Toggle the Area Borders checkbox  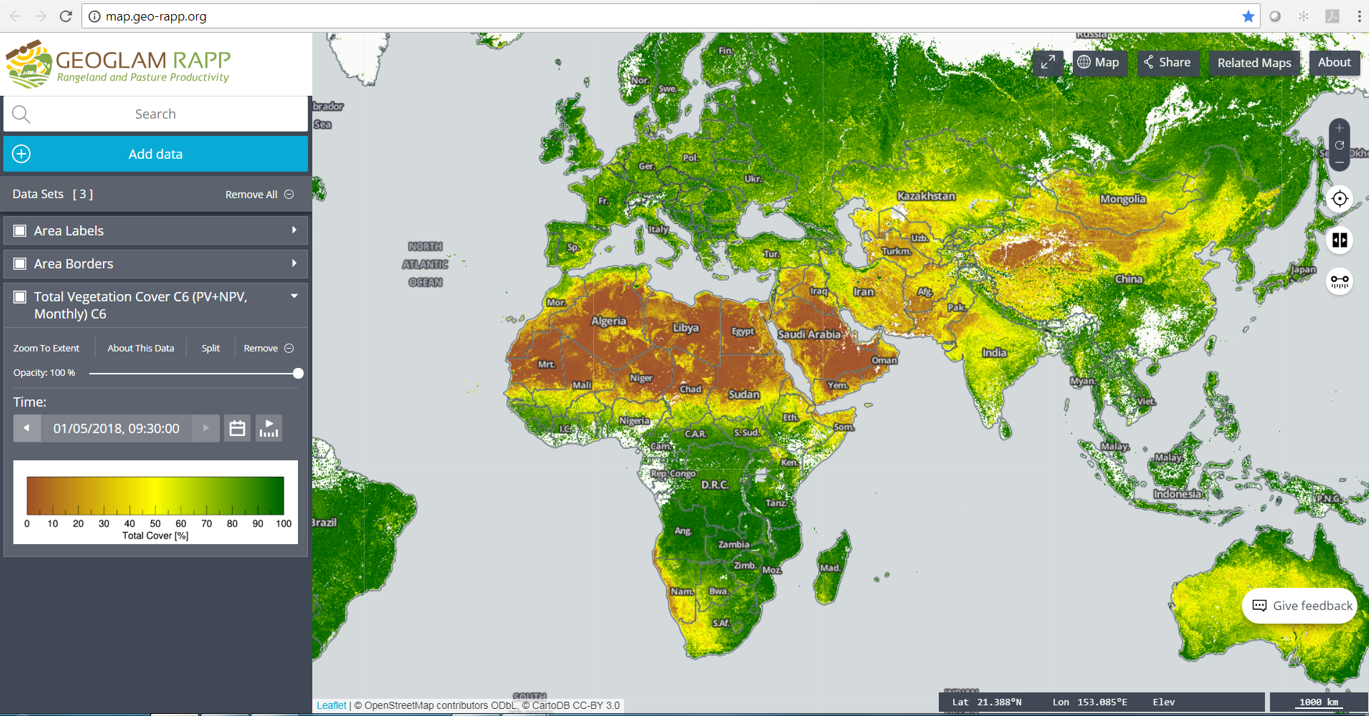point(20,264)
